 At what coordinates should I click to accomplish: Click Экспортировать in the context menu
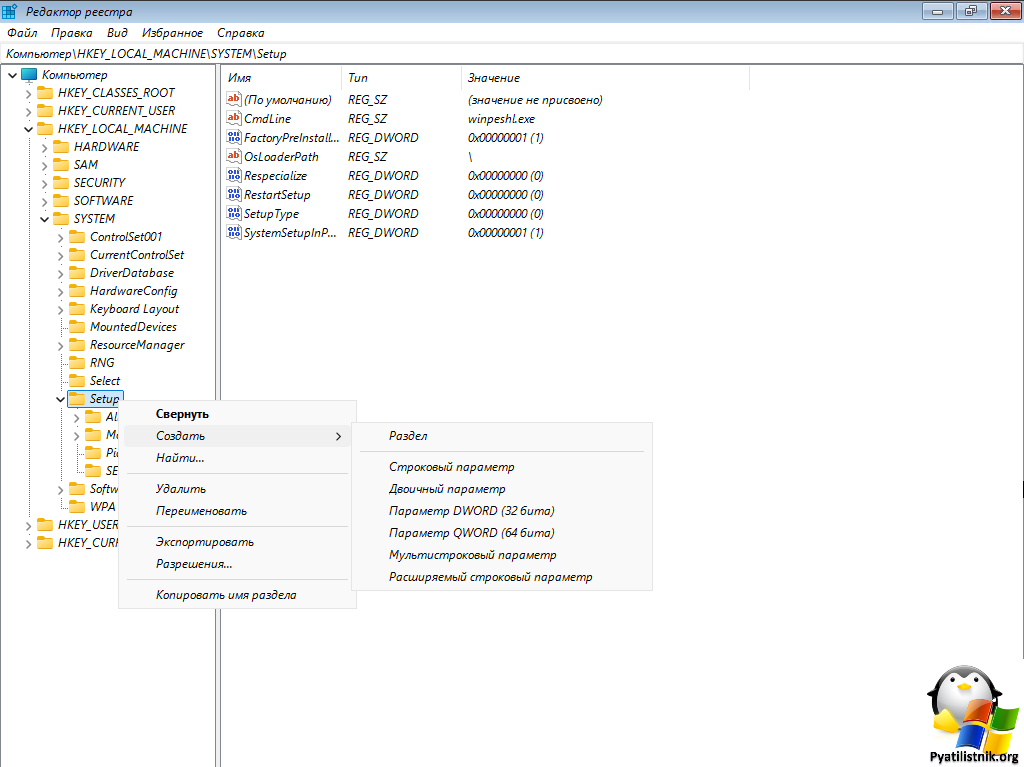pyautogui.click(x=204, y=542)
